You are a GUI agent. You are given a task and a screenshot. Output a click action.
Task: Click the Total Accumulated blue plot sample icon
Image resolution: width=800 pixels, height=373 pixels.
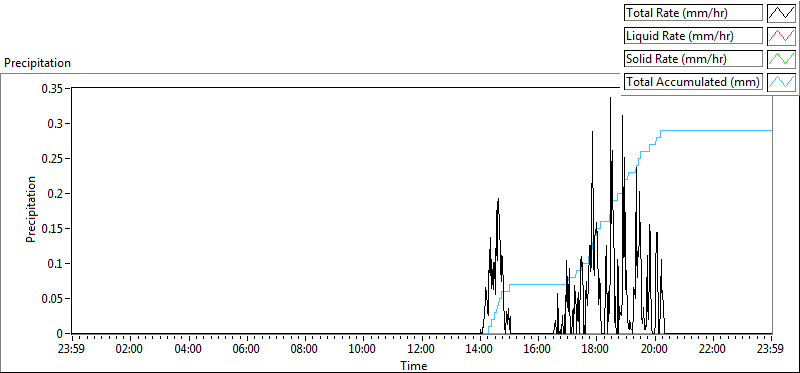click(781, 82)
